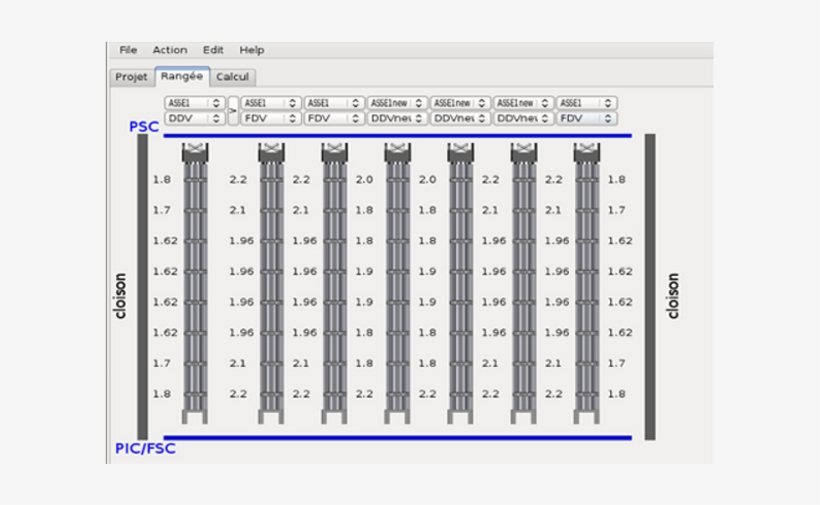Expand the leftmost ASSE1 dropdown
The image size is (820, 505).
[x=195, y=103]
